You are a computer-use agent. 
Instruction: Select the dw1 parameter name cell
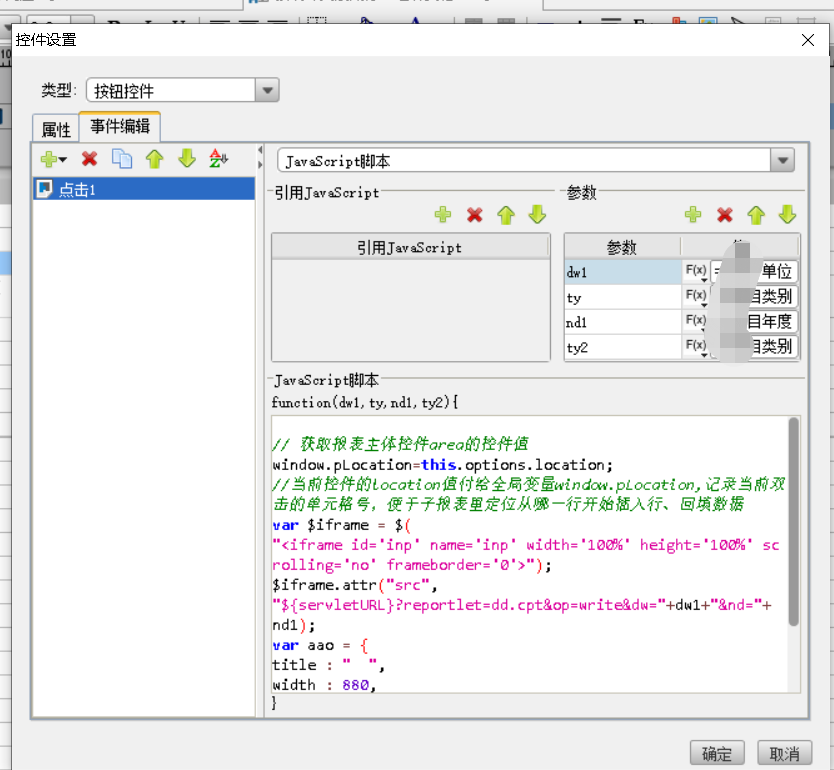coord(623,272)
